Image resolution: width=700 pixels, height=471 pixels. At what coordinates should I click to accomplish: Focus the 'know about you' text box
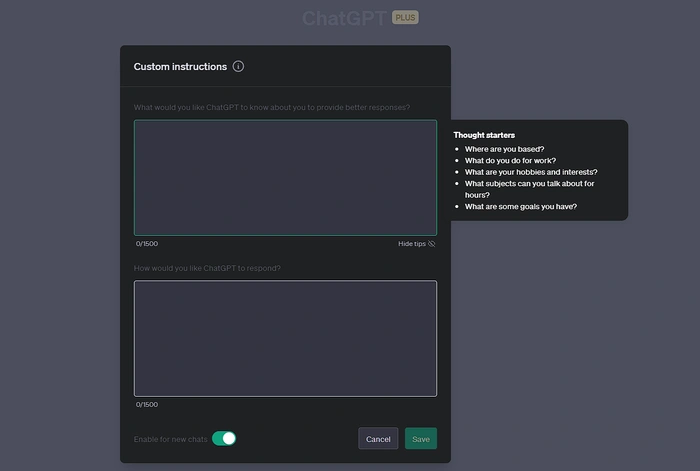pos(285,177)
